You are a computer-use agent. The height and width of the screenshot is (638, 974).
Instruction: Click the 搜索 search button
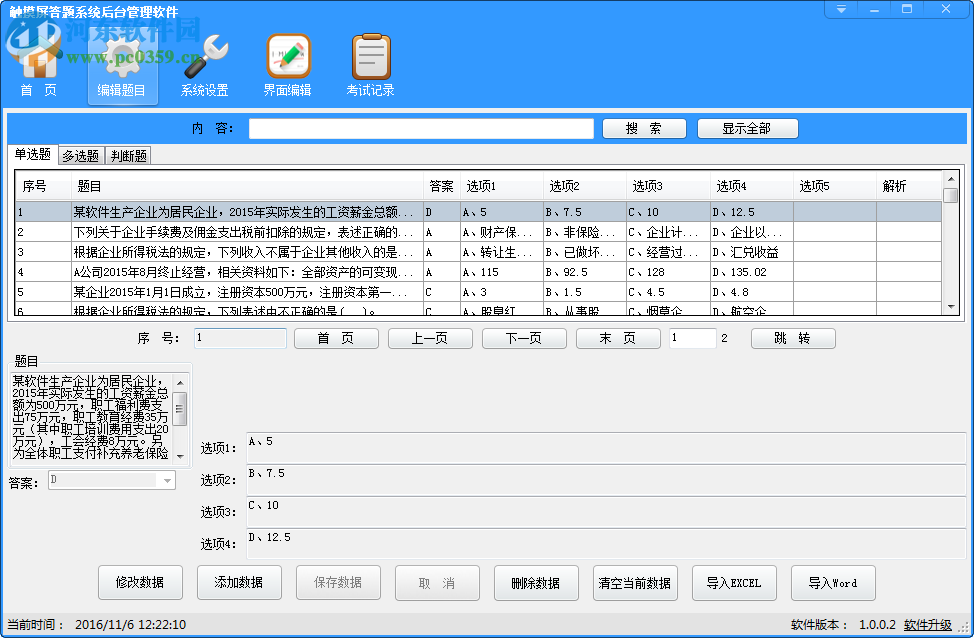[644, 128]
